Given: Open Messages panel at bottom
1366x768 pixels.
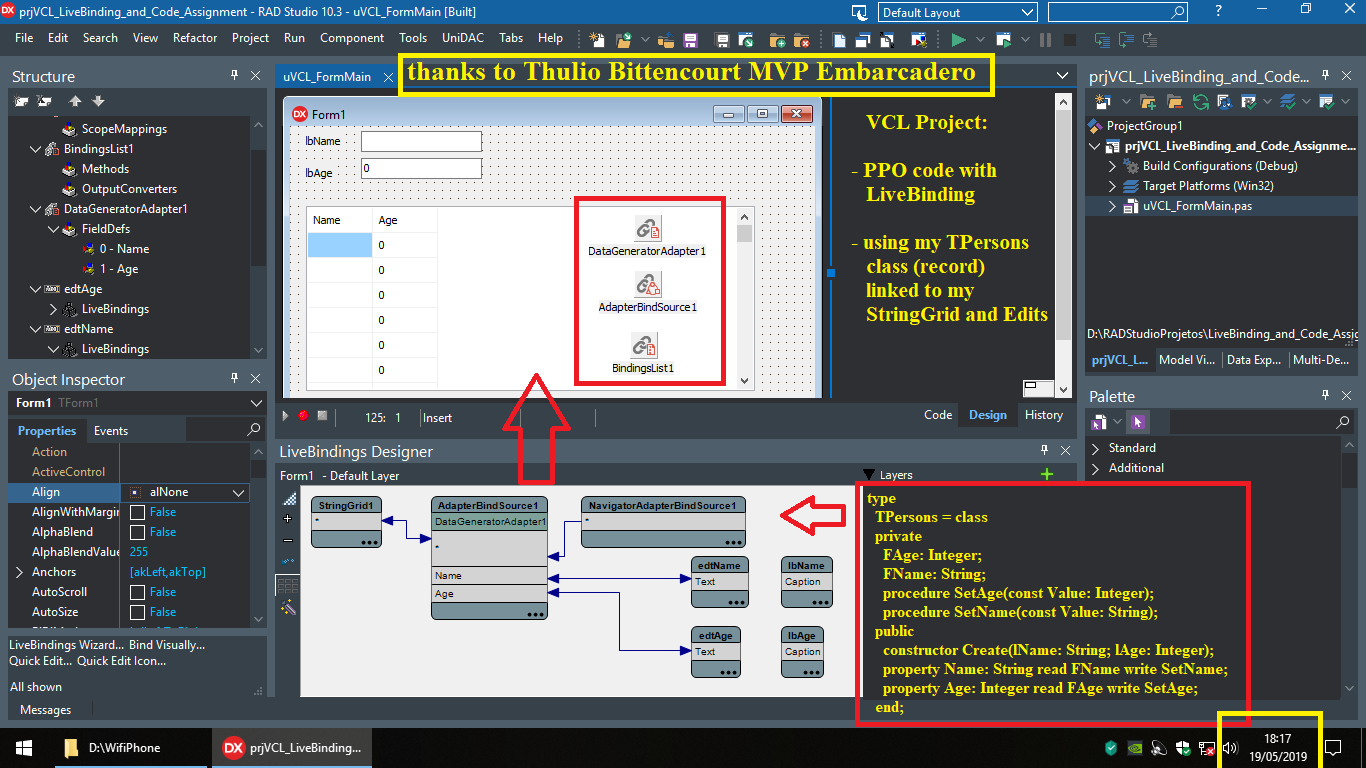Looking at the screenshot, I should click(x=46, y=710).
